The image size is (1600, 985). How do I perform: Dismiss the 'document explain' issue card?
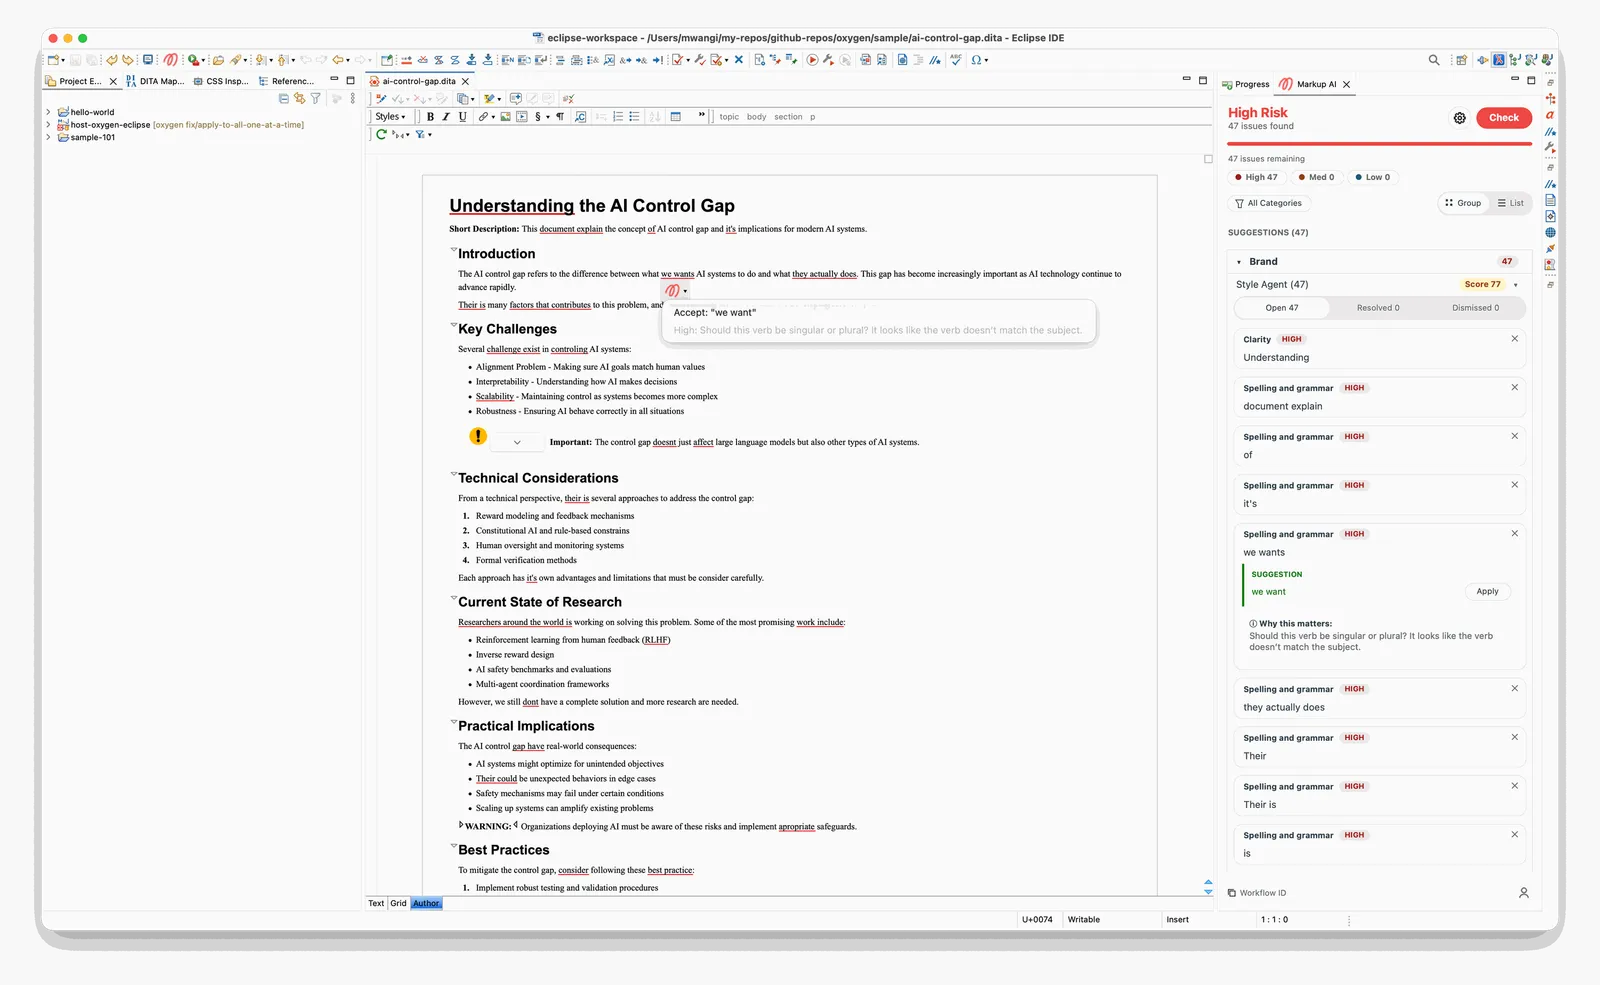pos(1514,388)
